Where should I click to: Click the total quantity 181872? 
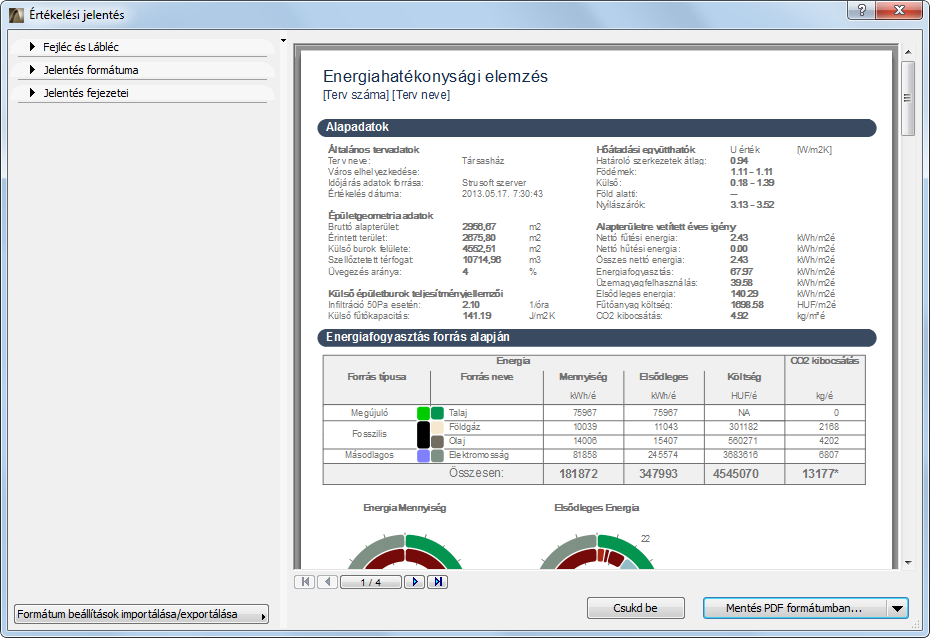click(578, 474)
